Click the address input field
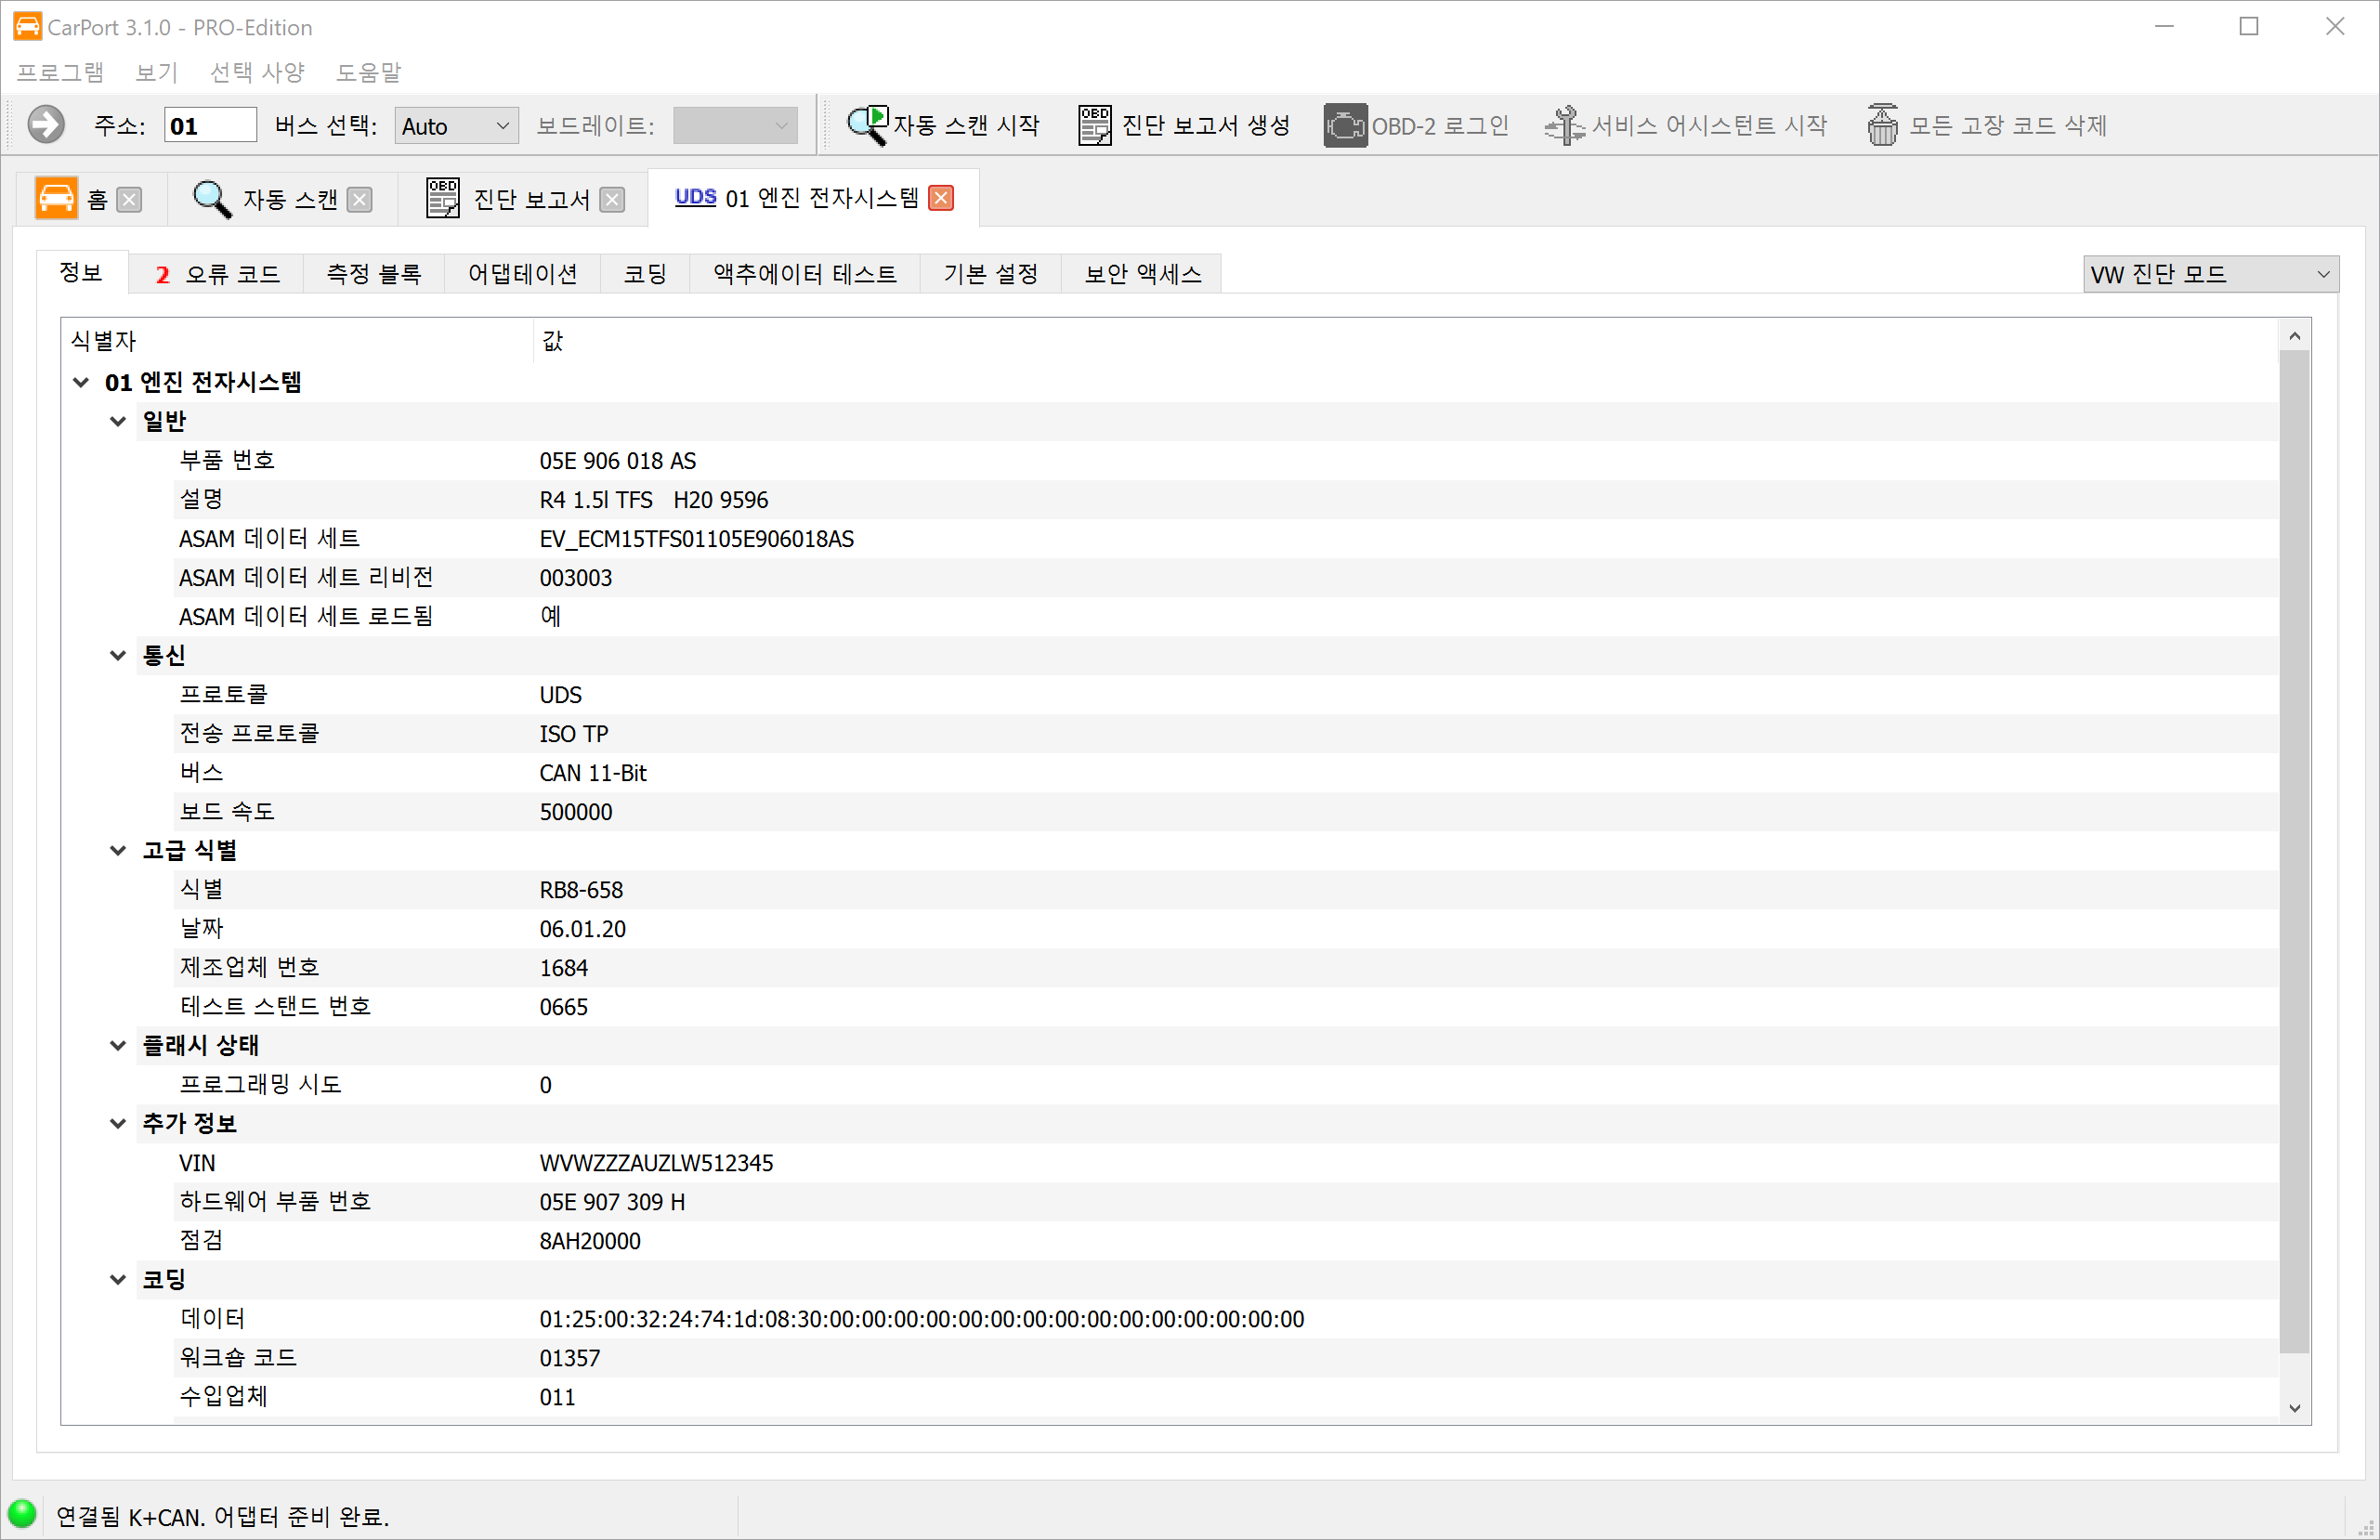 pyautogui.click(x=210, y=126)
